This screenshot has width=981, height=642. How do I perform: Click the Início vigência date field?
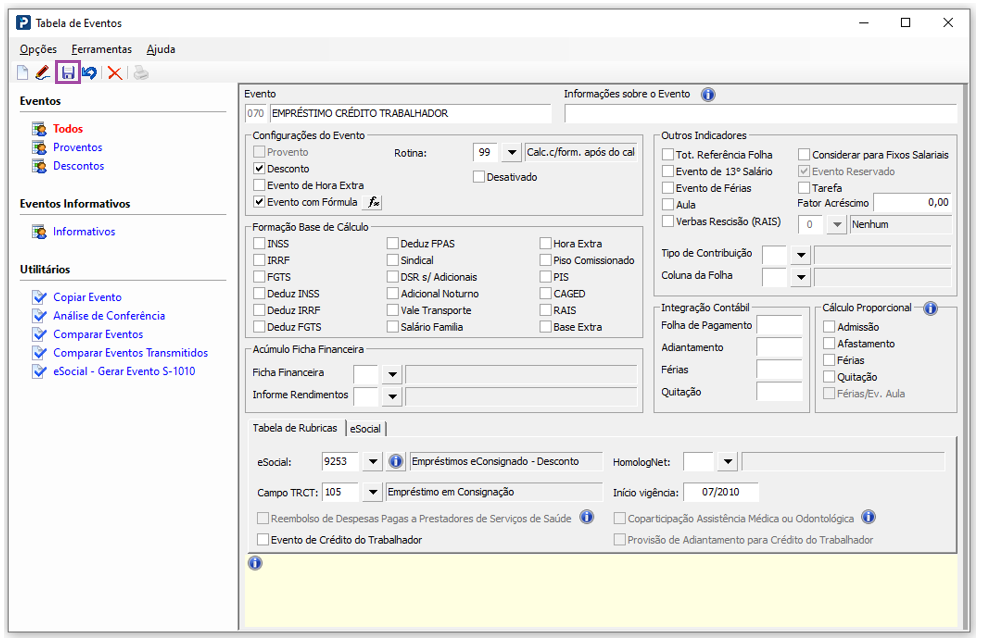(721, 492)
